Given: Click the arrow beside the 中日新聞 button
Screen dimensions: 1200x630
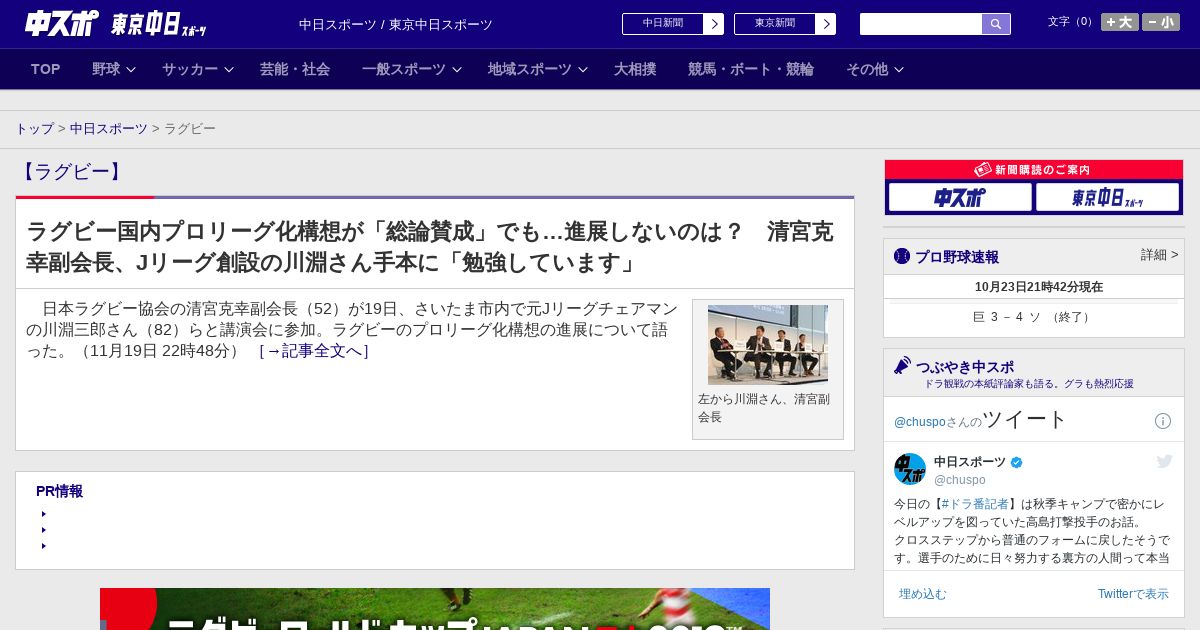Looking at the screenshot, I should (713, 24).
